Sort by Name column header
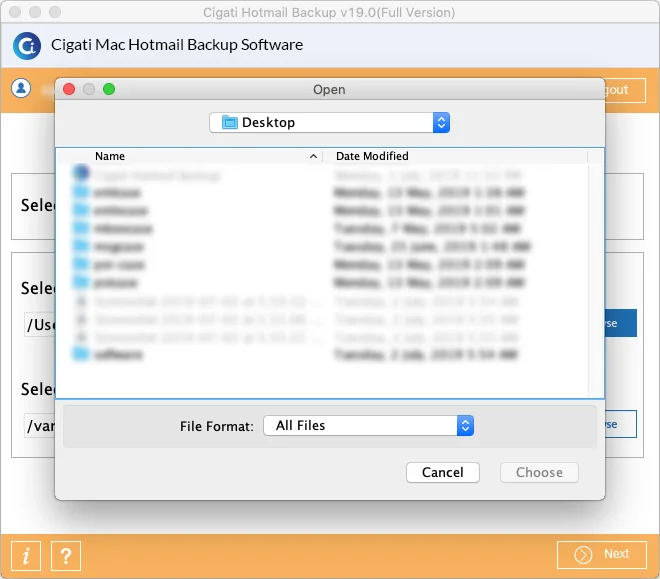 tap(189, 156)
